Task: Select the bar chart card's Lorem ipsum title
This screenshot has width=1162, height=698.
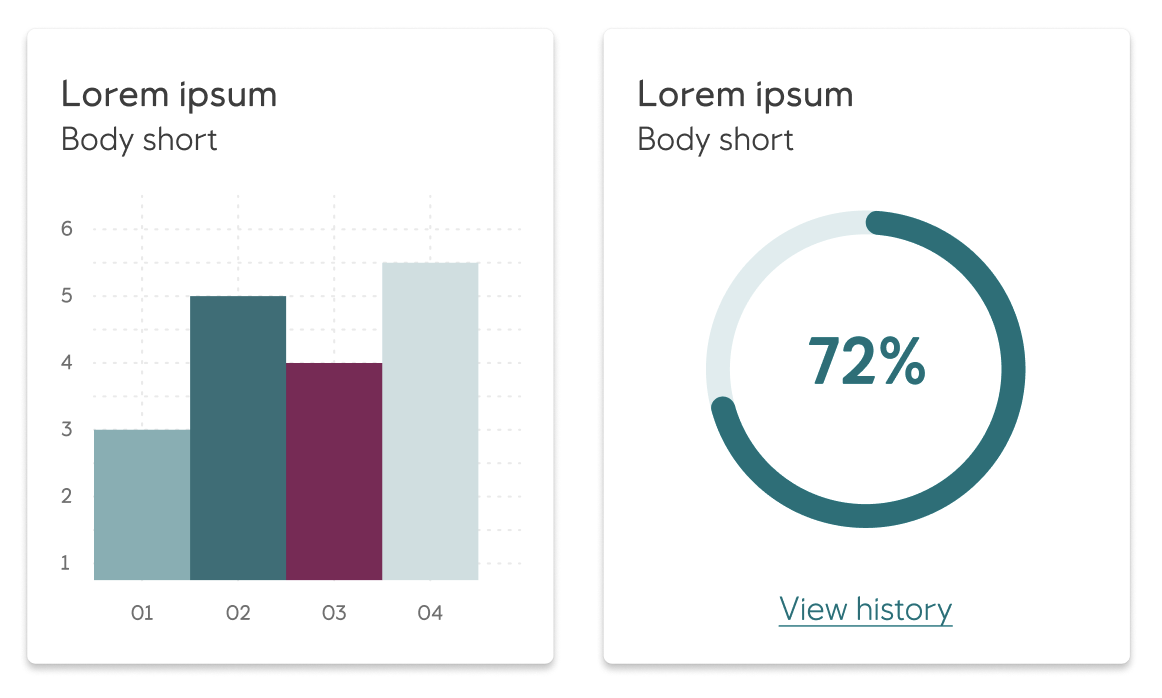Action: pyautogui.click(x=169, y=94)
